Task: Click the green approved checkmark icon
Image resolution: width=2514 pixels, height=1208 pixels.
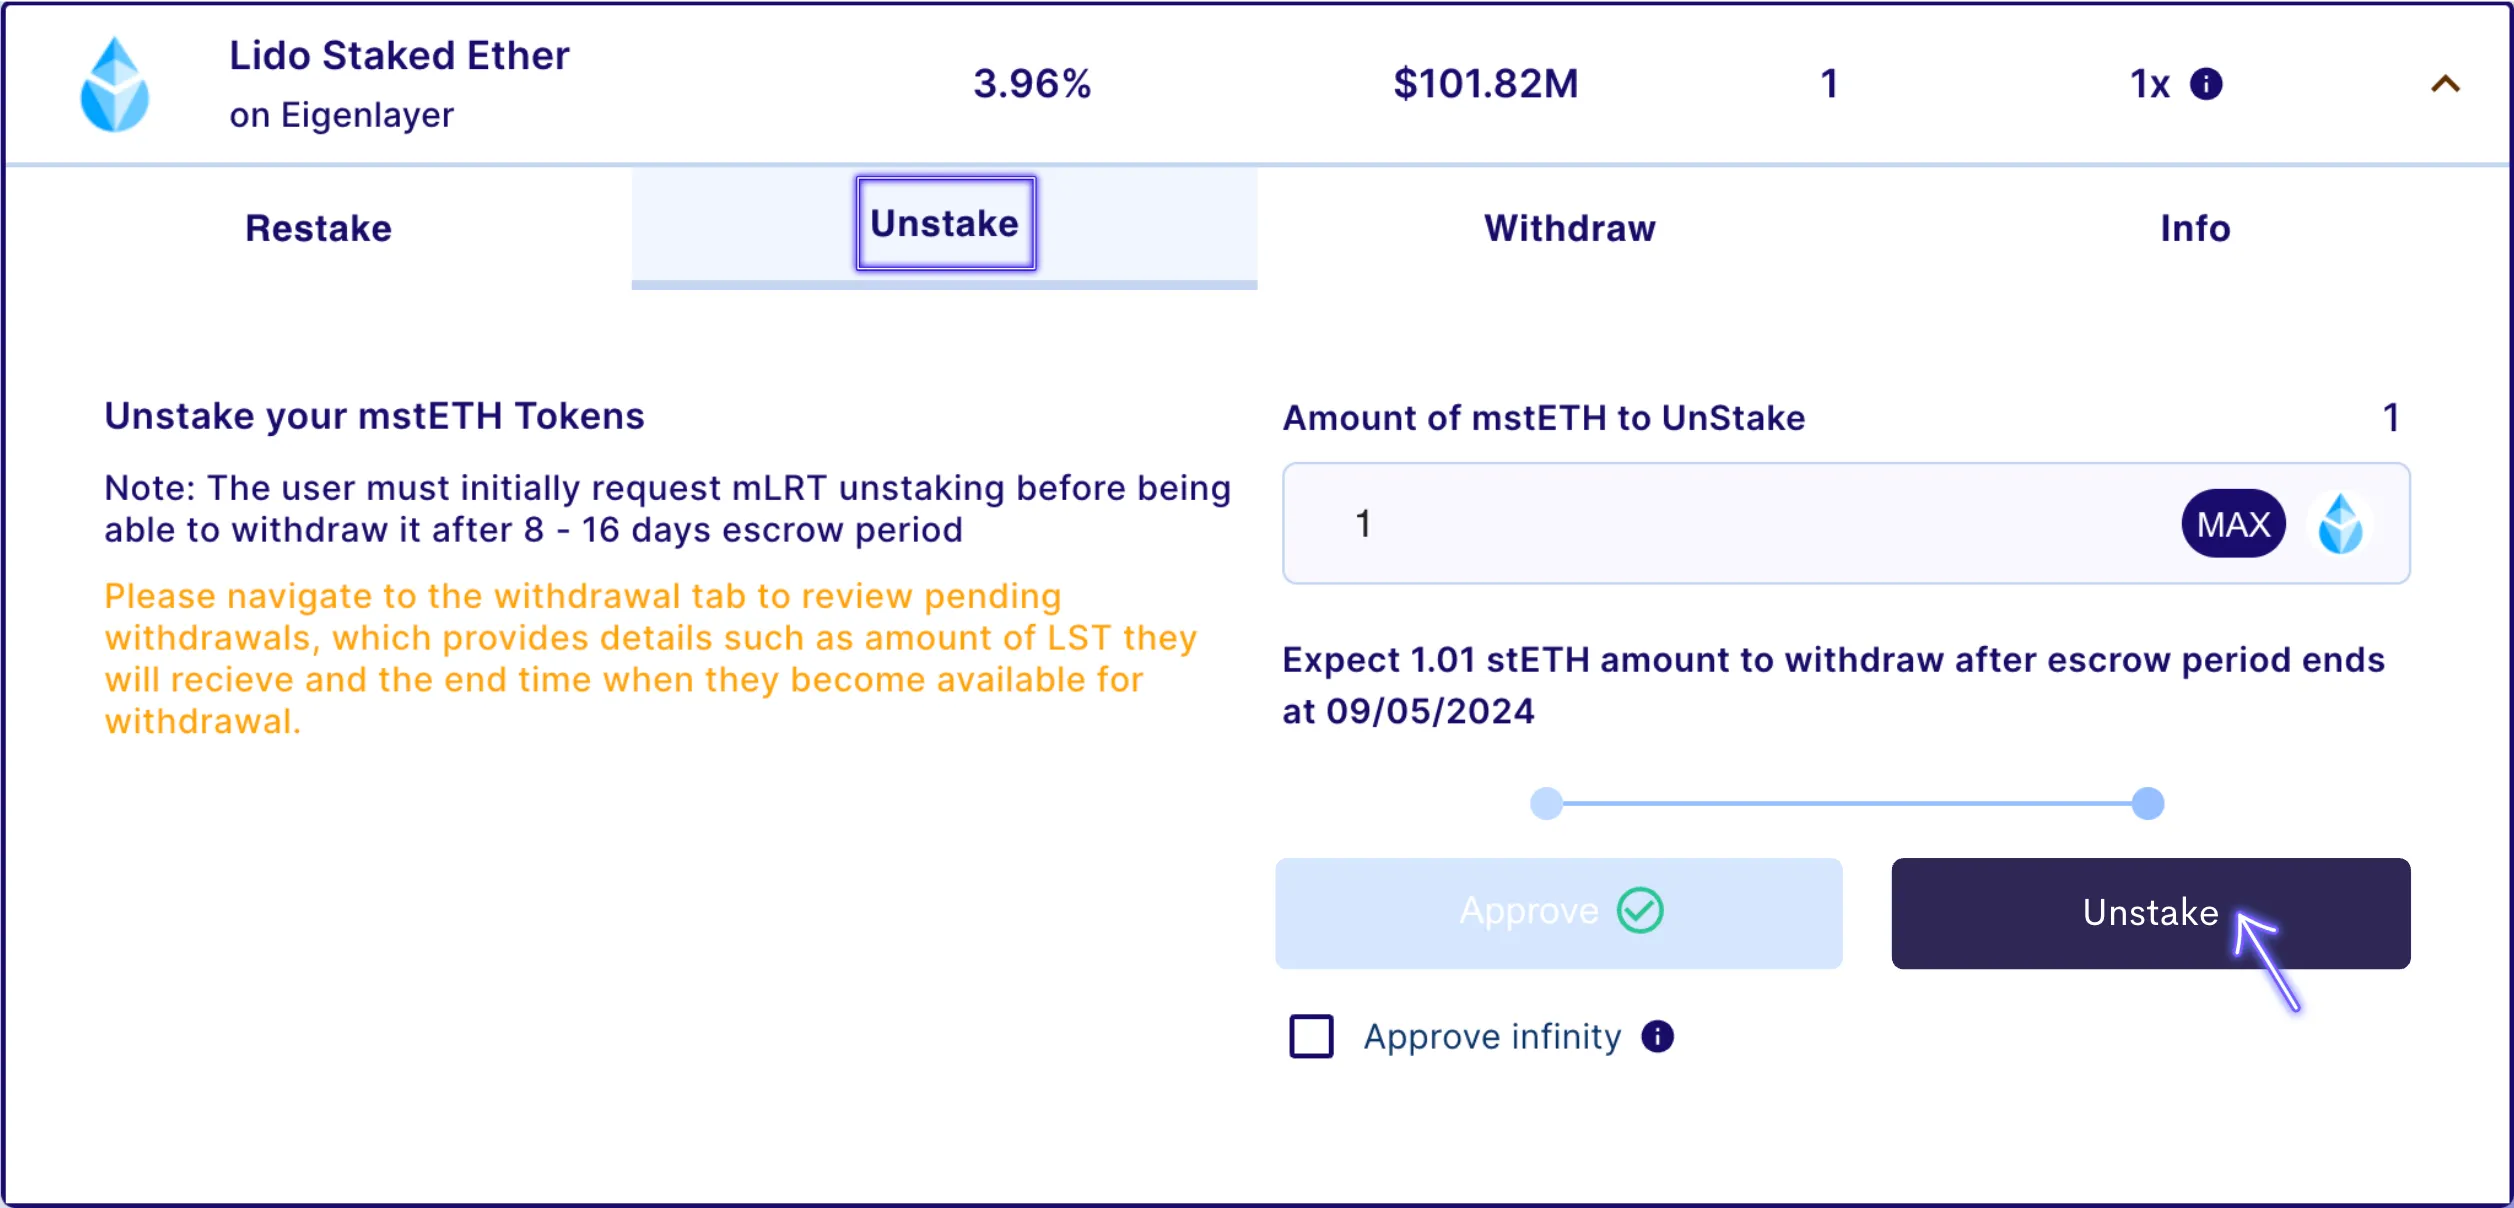Action: tap(1640, 911)
